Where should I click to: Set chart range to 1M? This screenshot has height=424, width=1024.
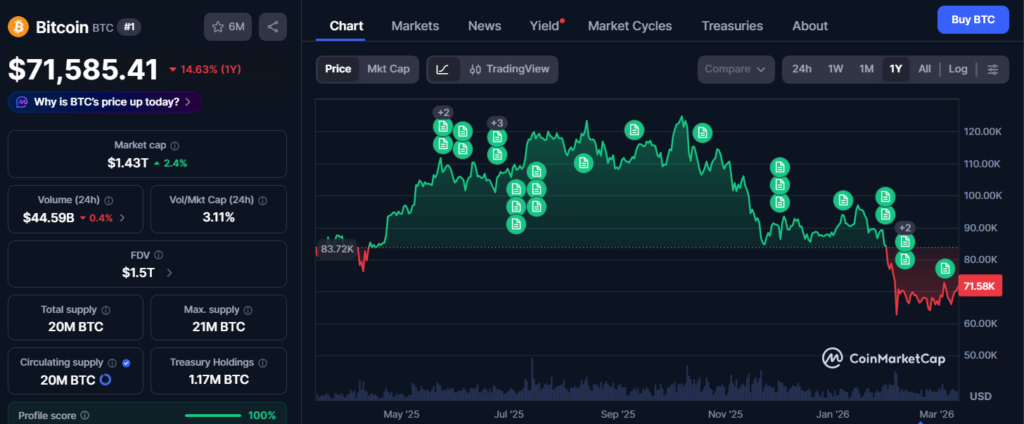coord(866,69)
